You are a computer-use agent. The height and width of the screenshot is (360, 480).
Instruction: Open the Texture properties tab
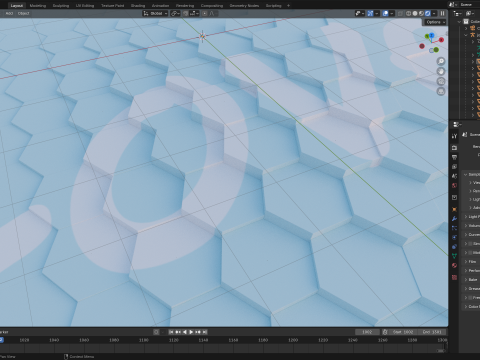tap(454, 277)
